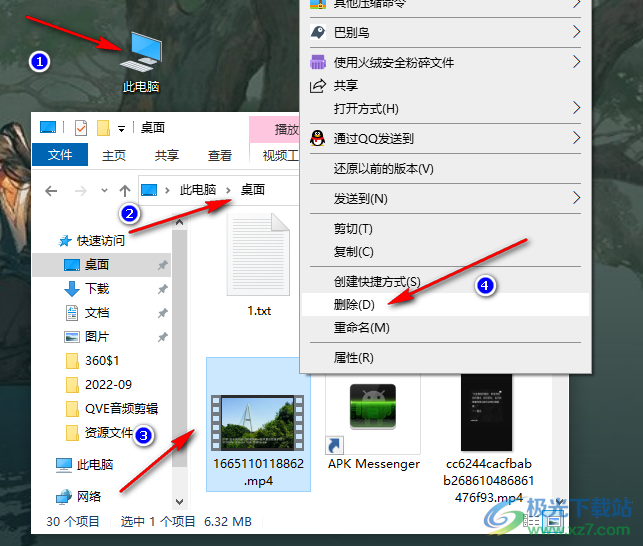Go forward with the right arrow button

[81, 191]
